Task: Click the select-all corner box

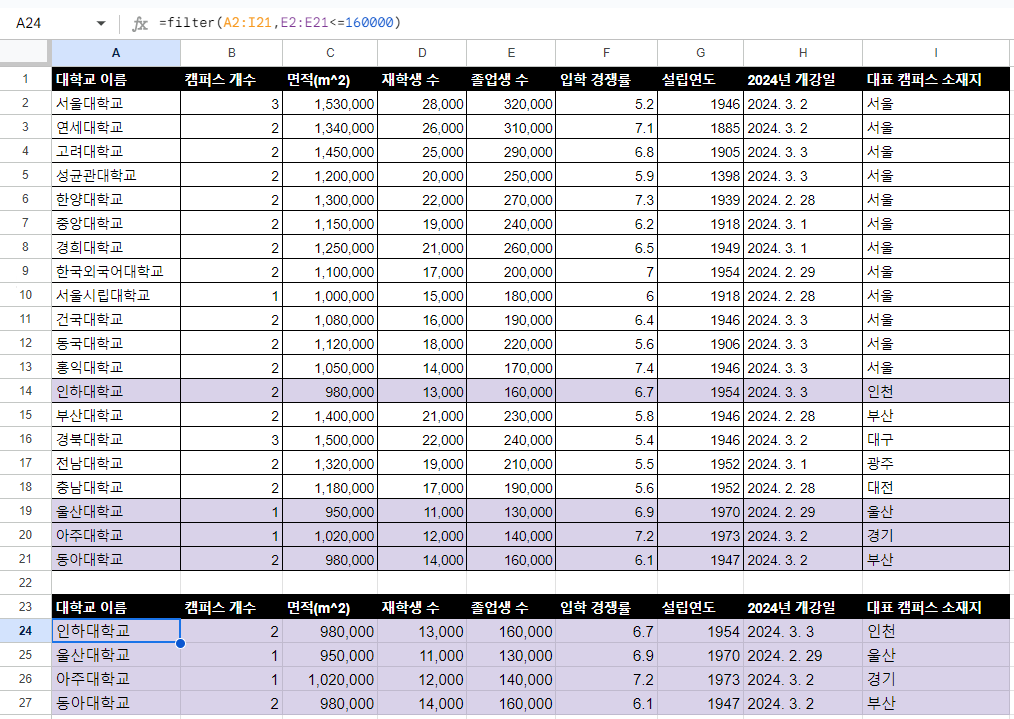Action: click(25, 53)
